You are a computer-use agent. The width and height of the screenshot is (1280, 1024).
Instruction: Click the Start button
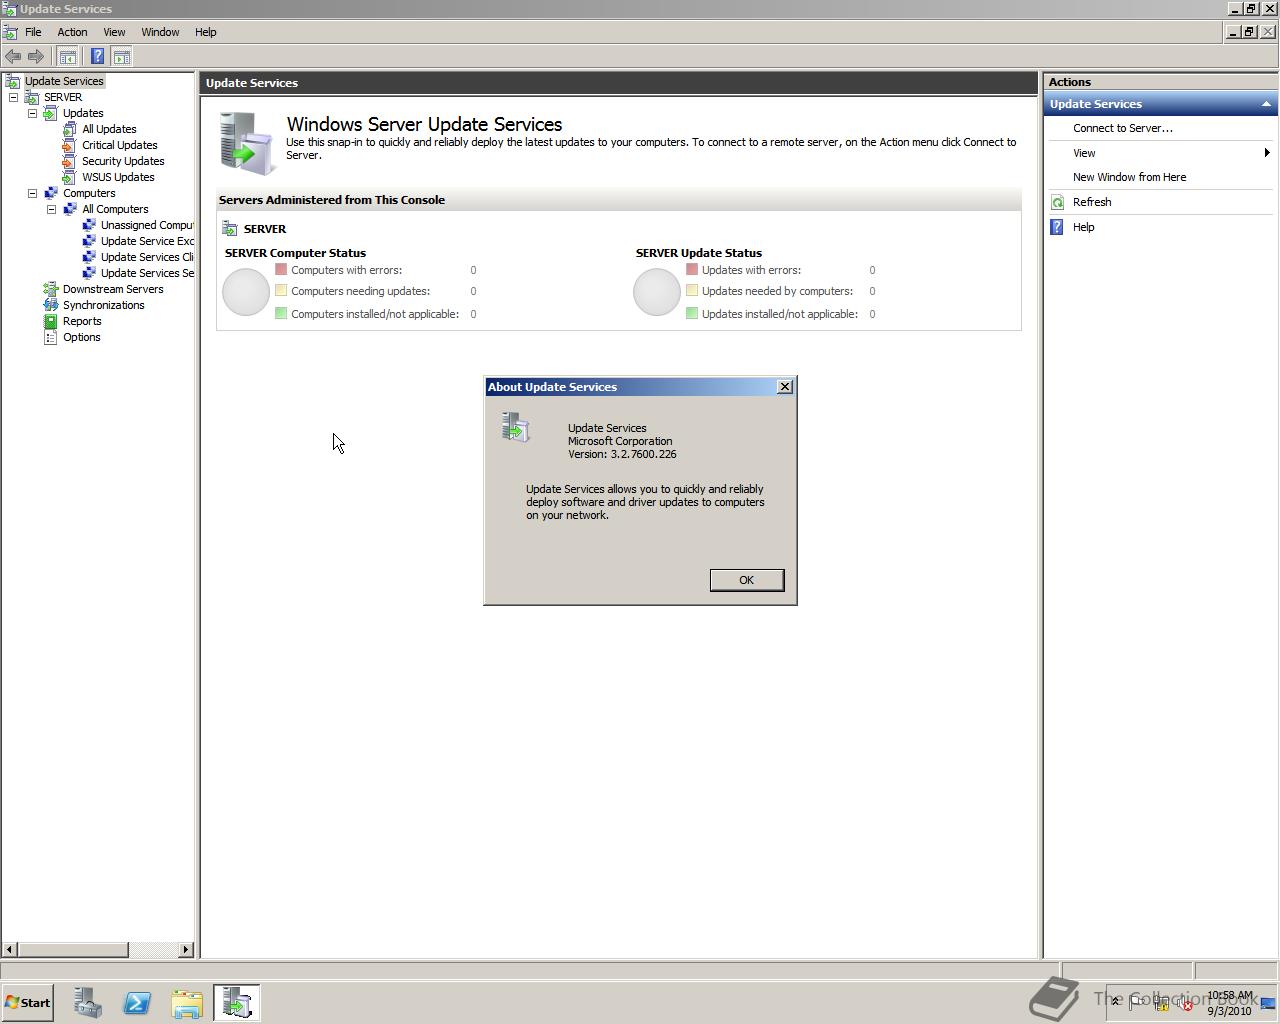pos(27,1002)
